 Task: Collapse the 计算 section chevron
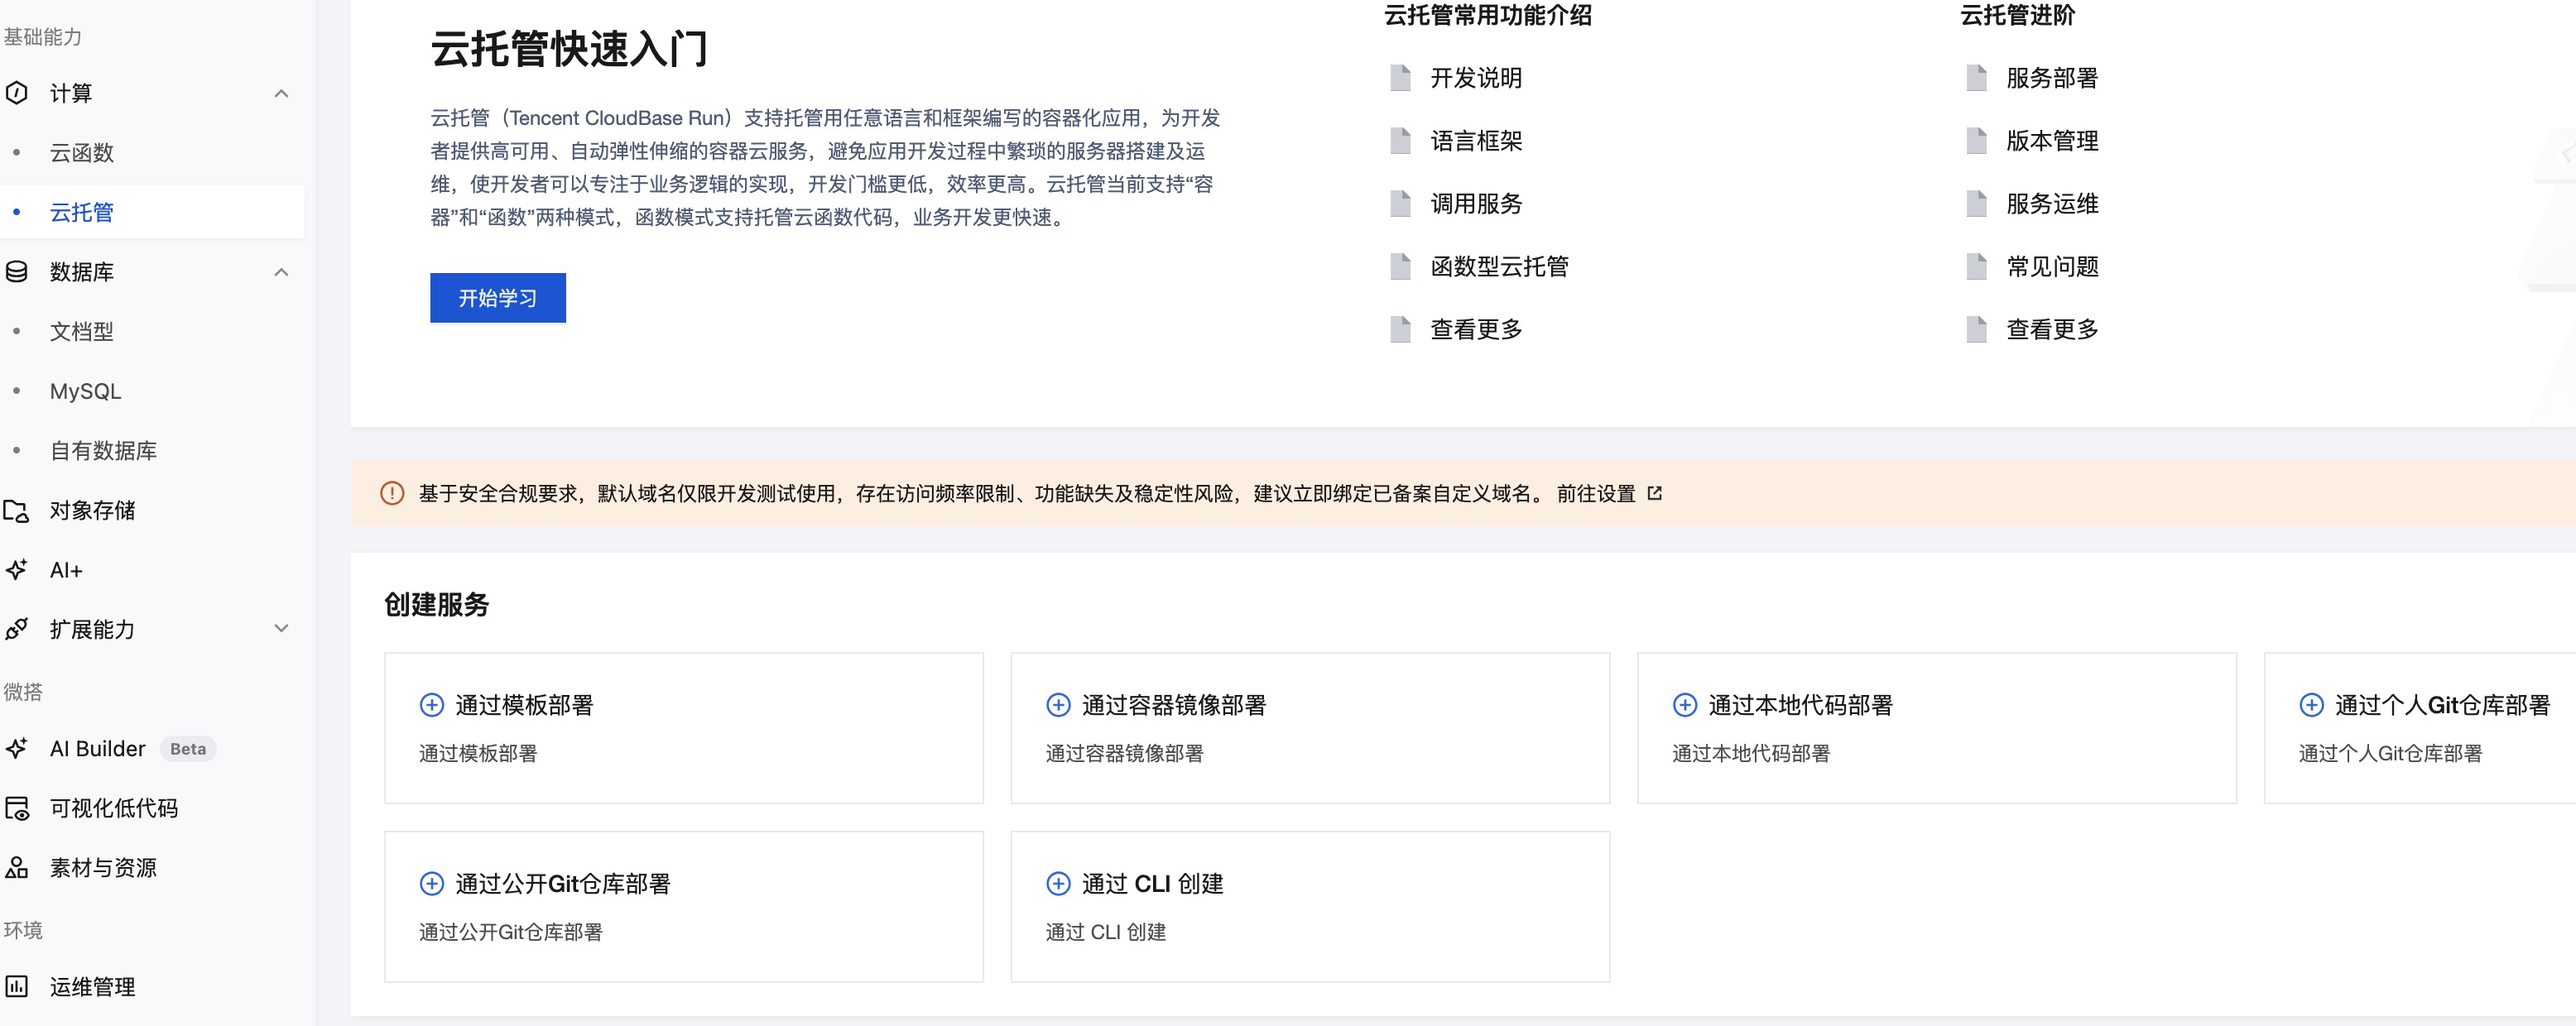pyautogui.click(x=281, y=93)
